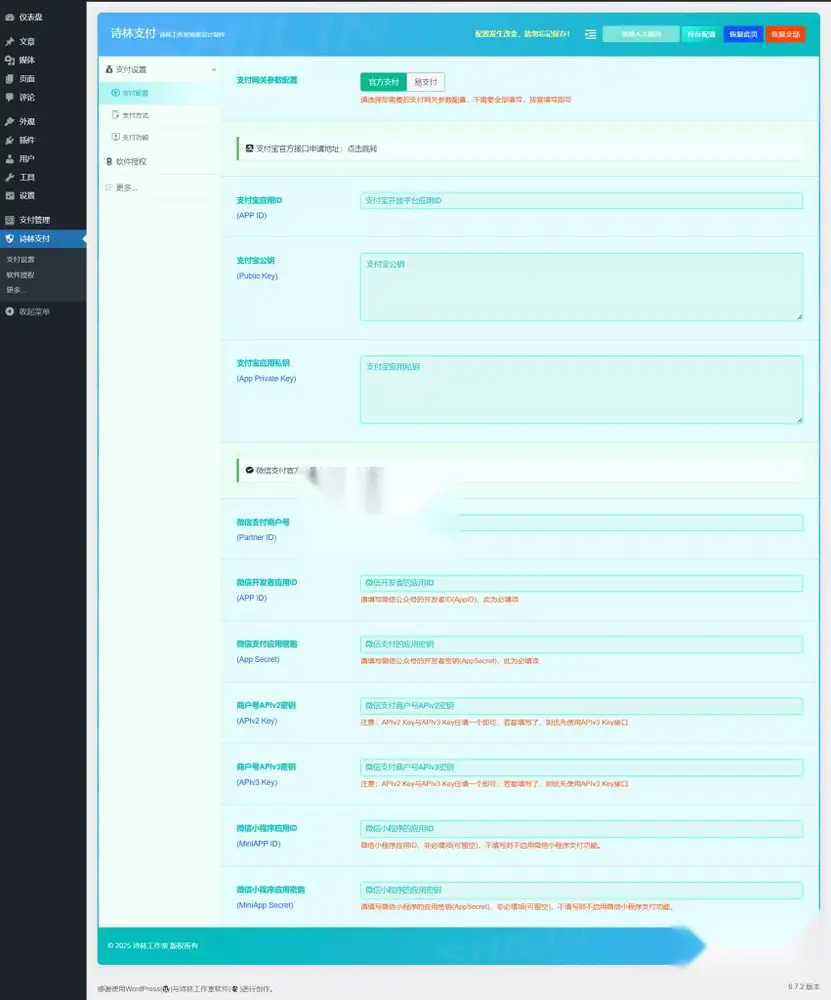This screenshot has height=1000, width=831.
Task: Click the 支付管理 sidebar icon
Action: [x=10, y=220]
